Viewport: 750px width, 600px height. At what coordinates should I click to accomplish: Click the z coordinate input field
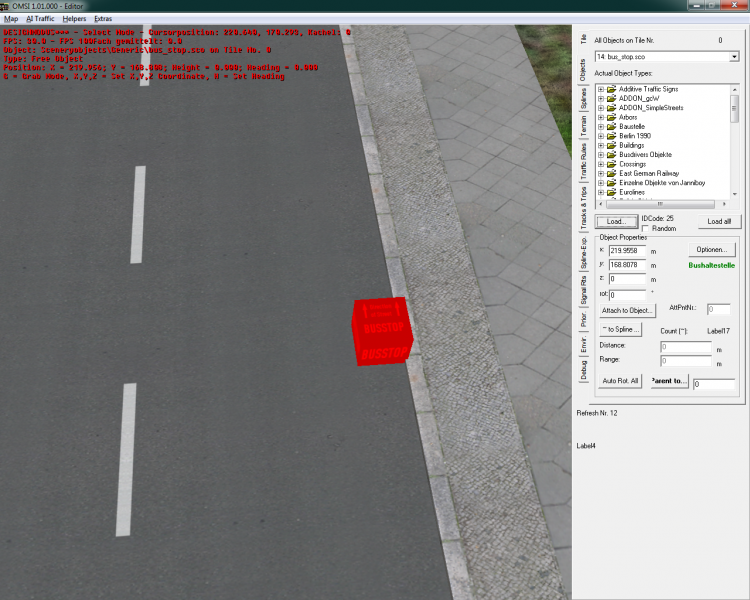click(x=627, y=278)
